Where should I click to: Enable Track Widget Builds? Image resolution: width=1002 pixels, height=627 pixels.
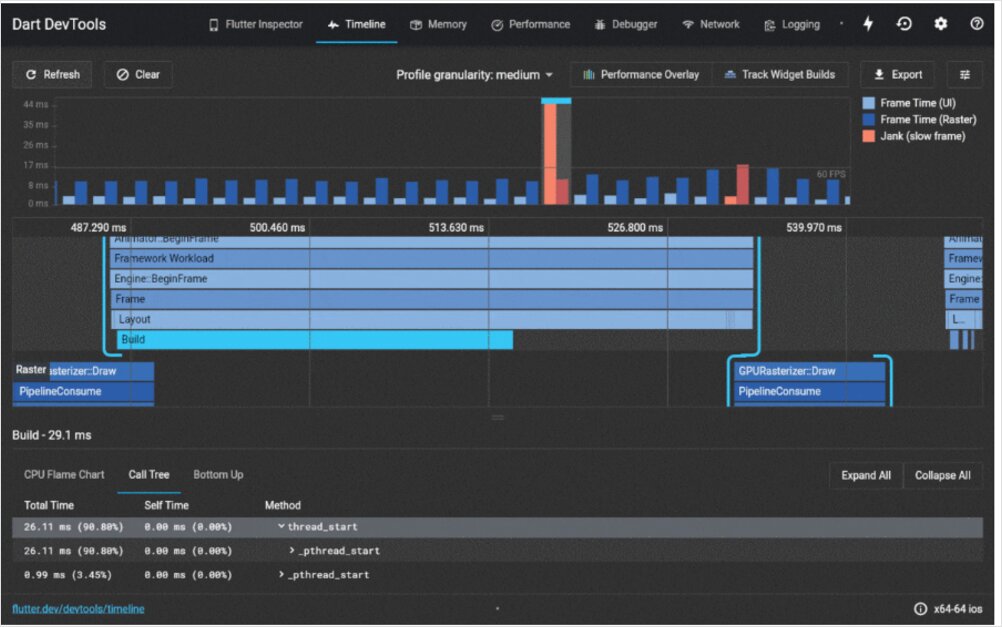coord(781,73)
